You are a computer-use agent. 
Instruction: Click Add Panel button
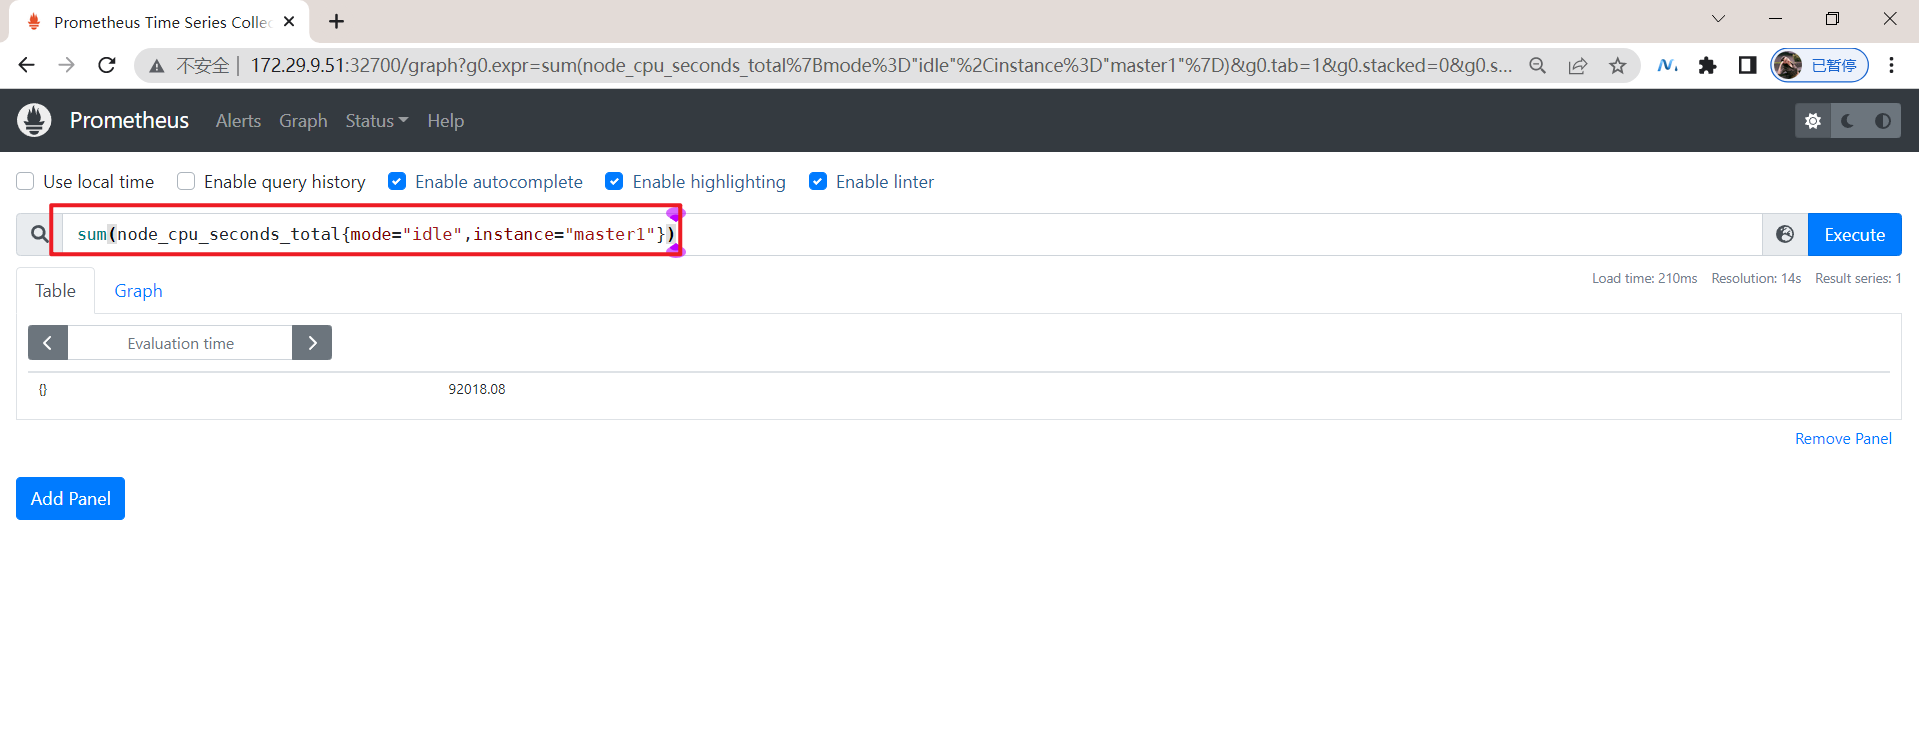coord(70,498)
